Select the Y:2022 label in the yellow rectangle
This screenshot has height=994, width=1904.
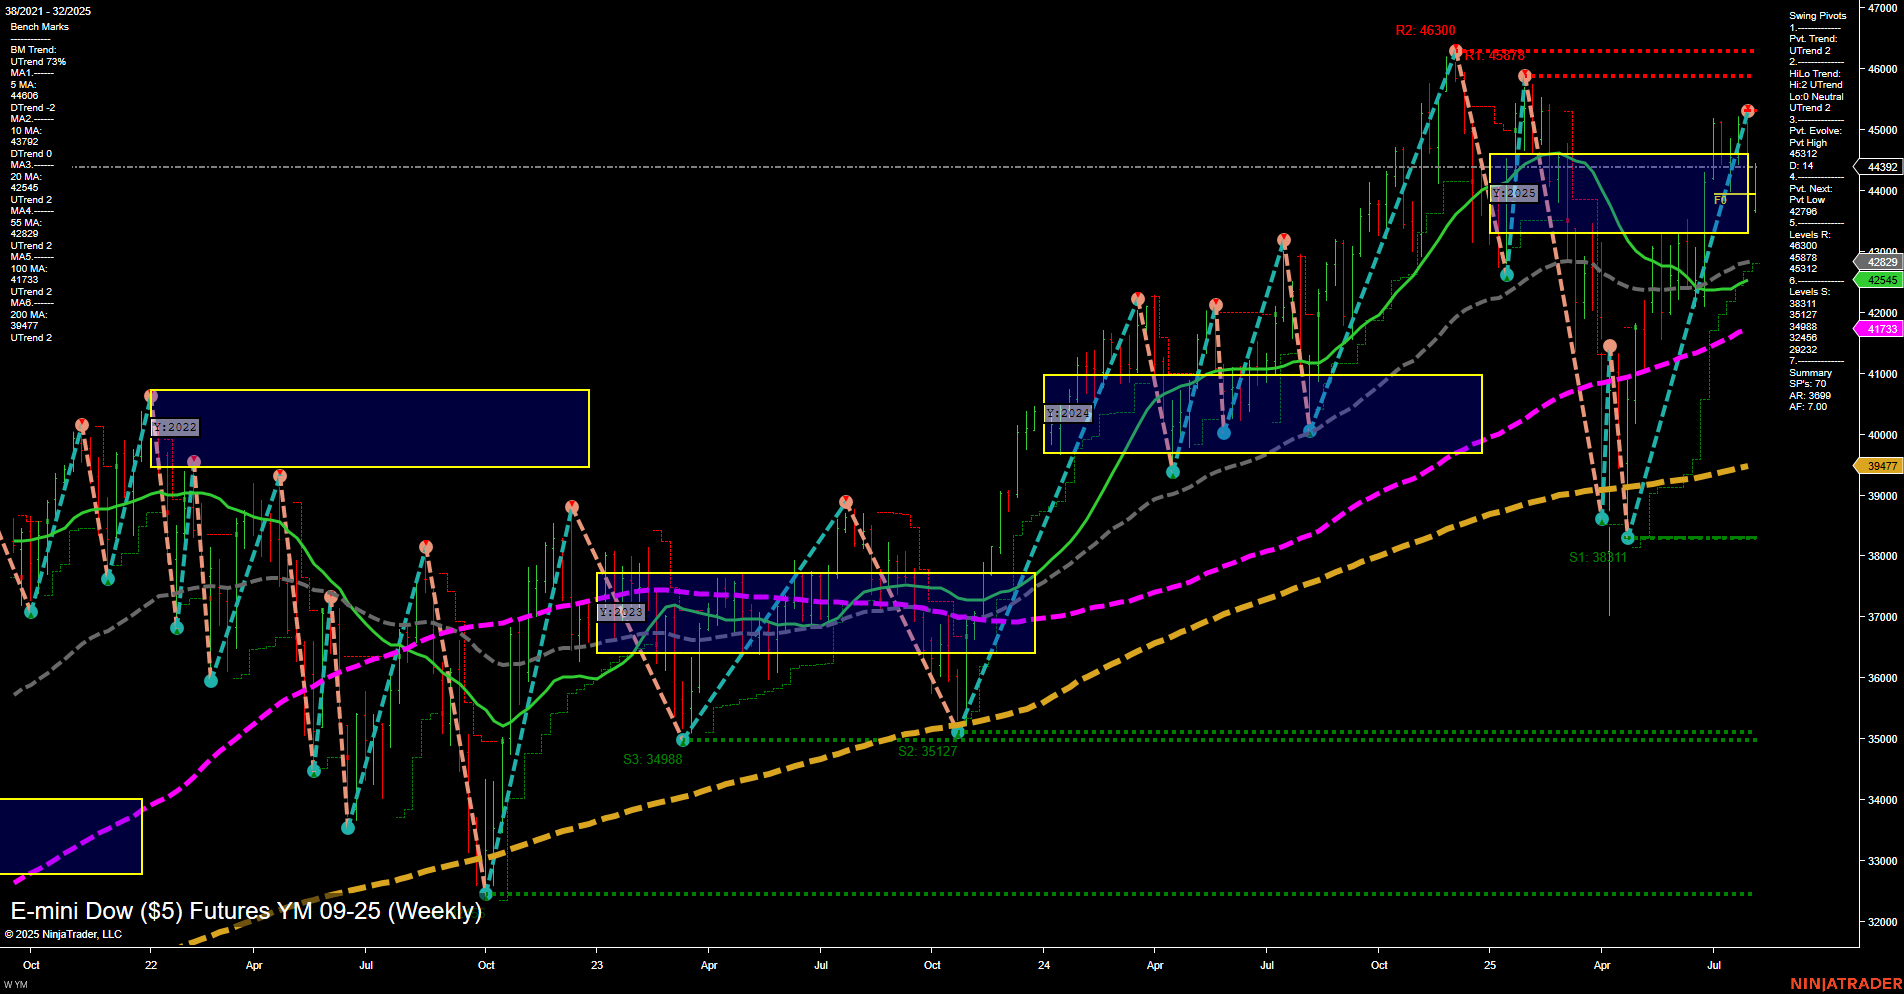tap(176, 427)
